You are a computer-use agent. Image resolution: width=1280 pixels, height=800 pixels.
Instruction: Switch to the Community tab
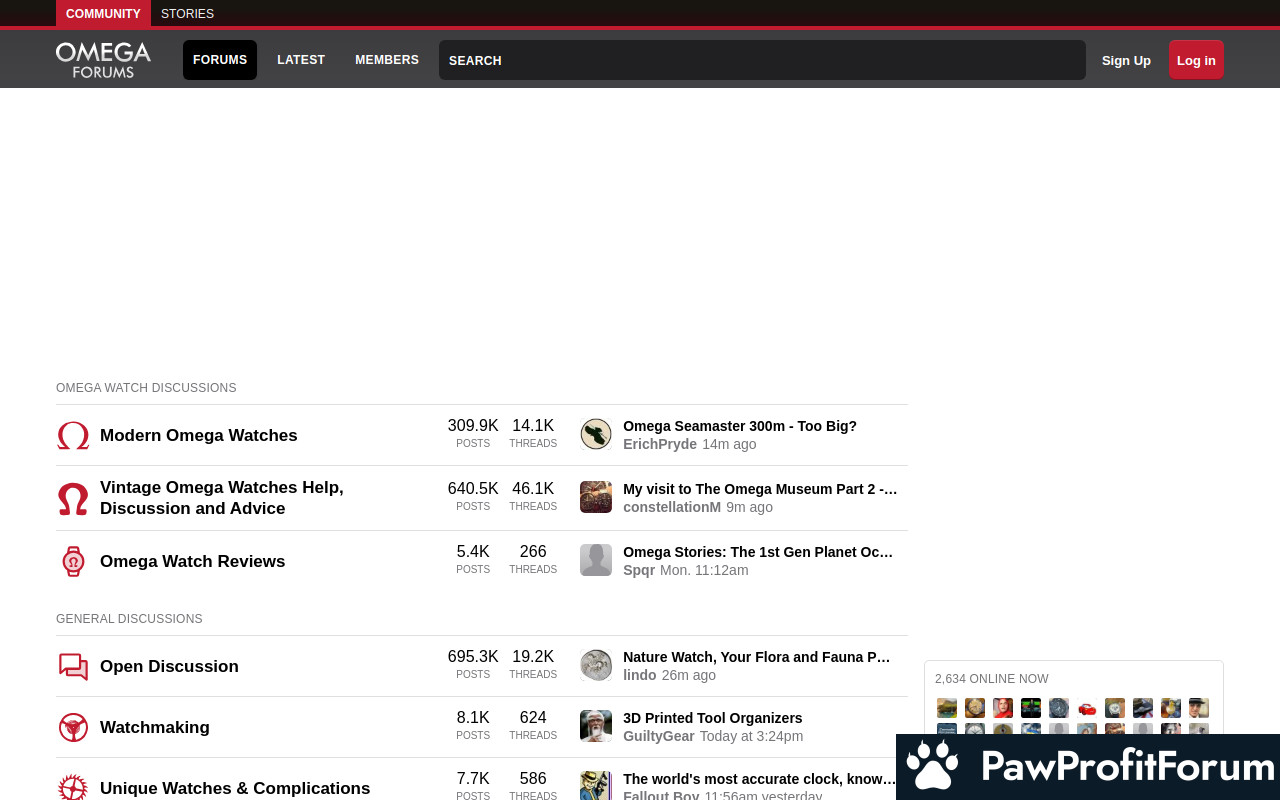point(103,14)
